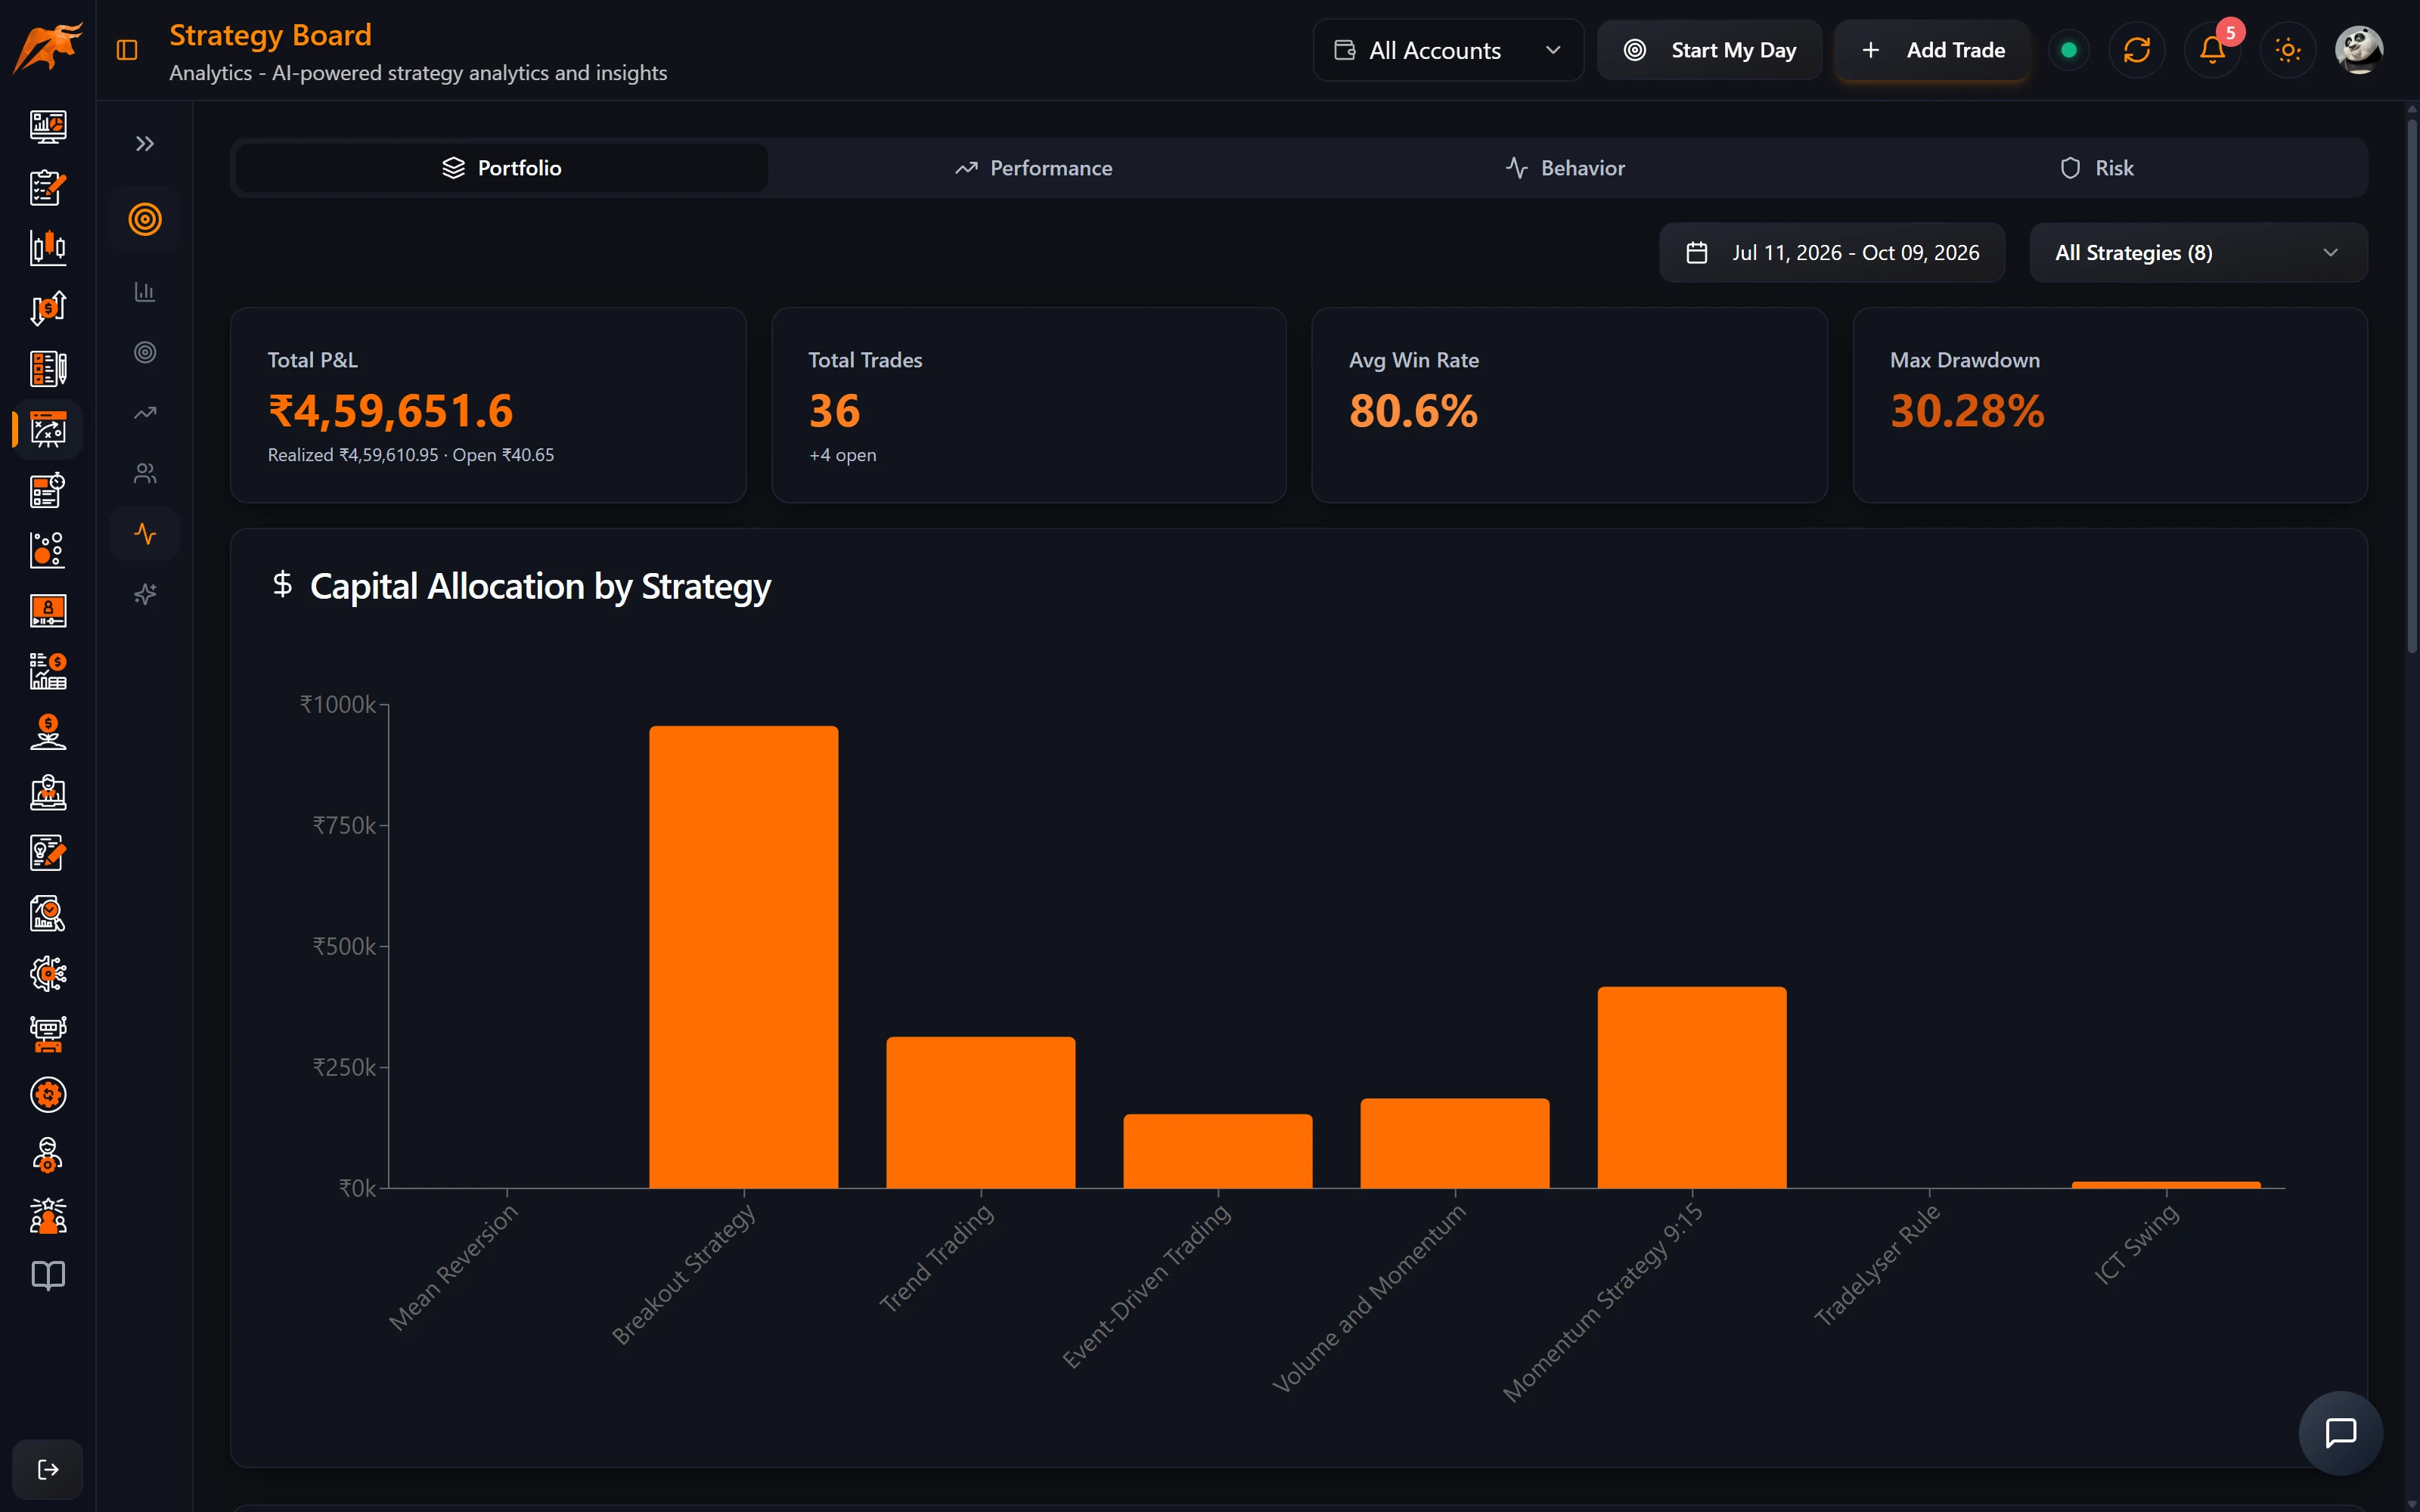Toggle the sidebar panel icon beside title

click(127, 50)
